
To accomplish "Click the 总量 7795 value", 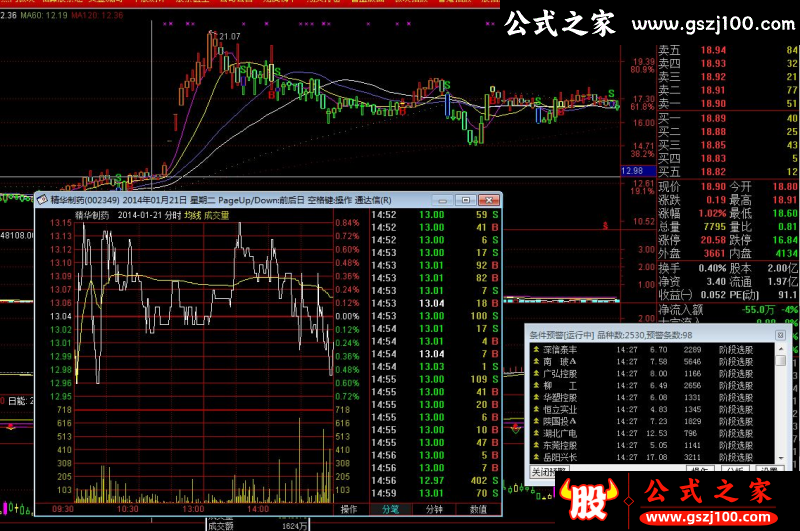I will [714, 226].
